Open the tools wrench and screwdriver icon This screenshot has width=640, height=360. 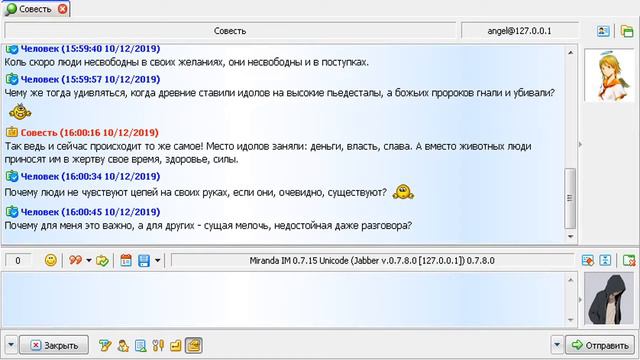pos(158,346)
